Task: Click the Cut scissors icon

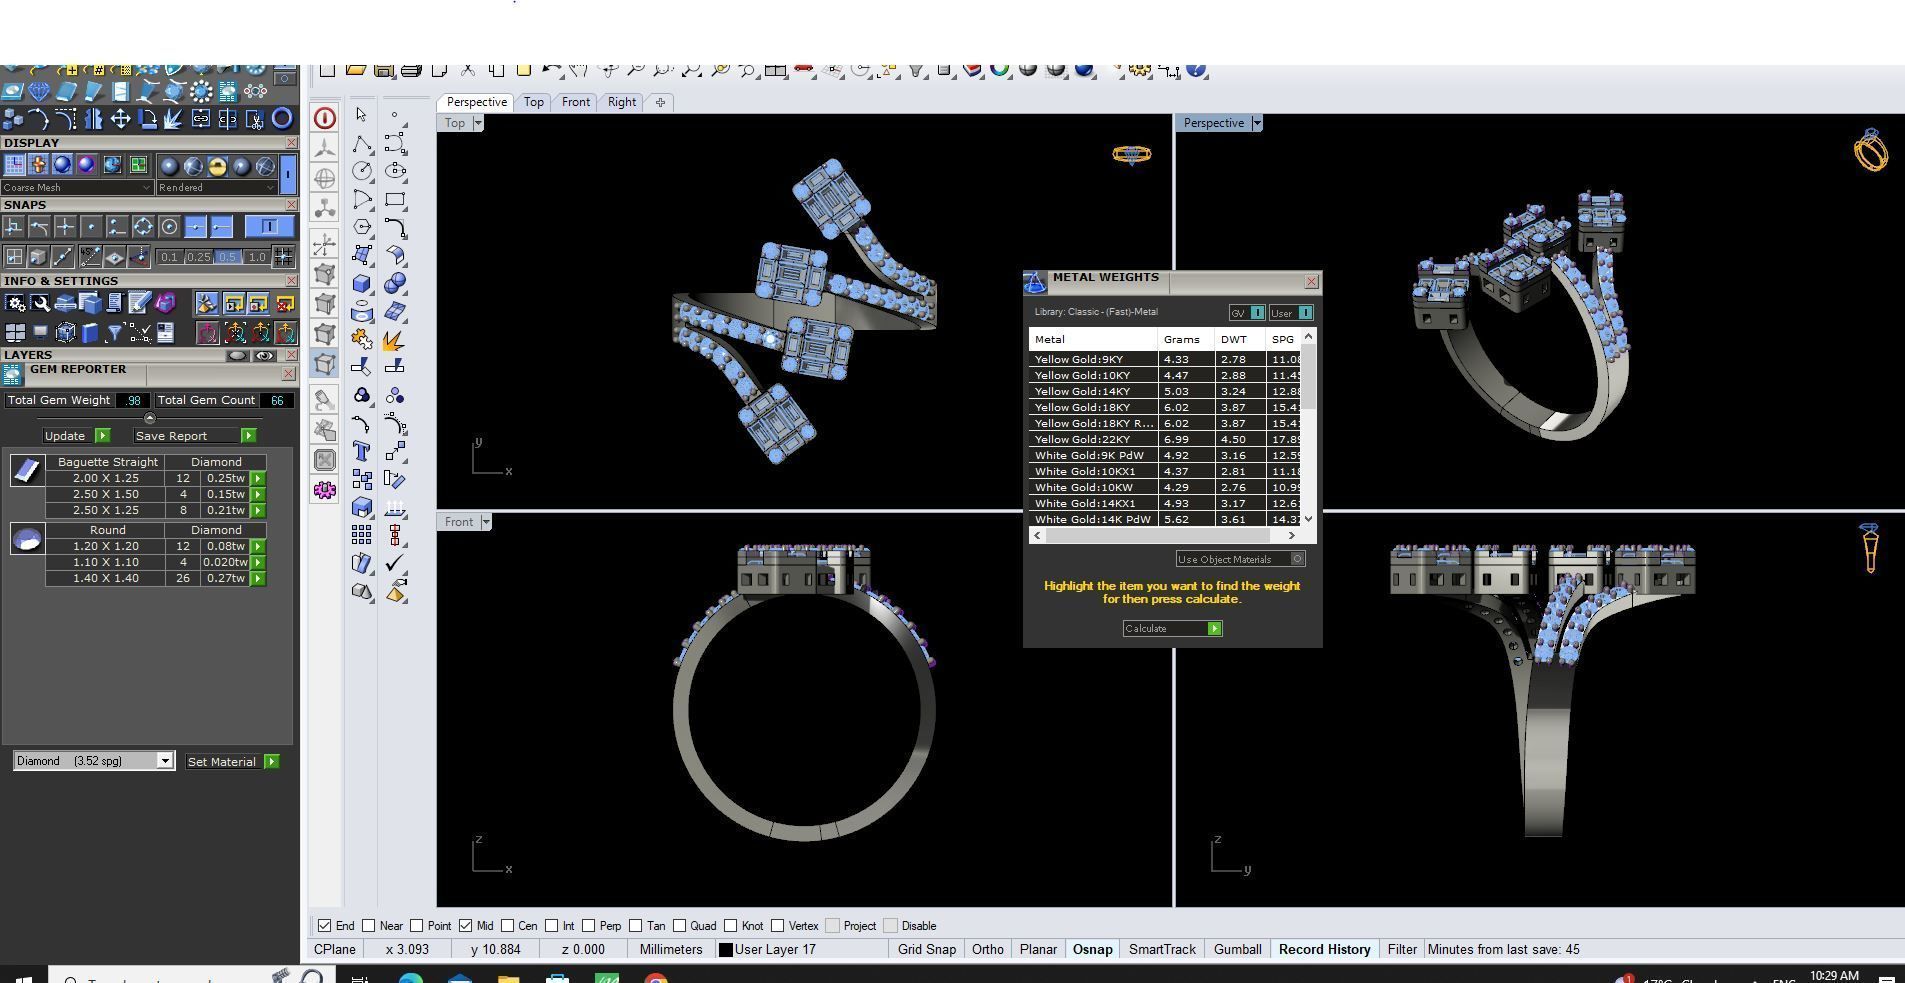Action: pyautogui.click(x=467, y=69)
